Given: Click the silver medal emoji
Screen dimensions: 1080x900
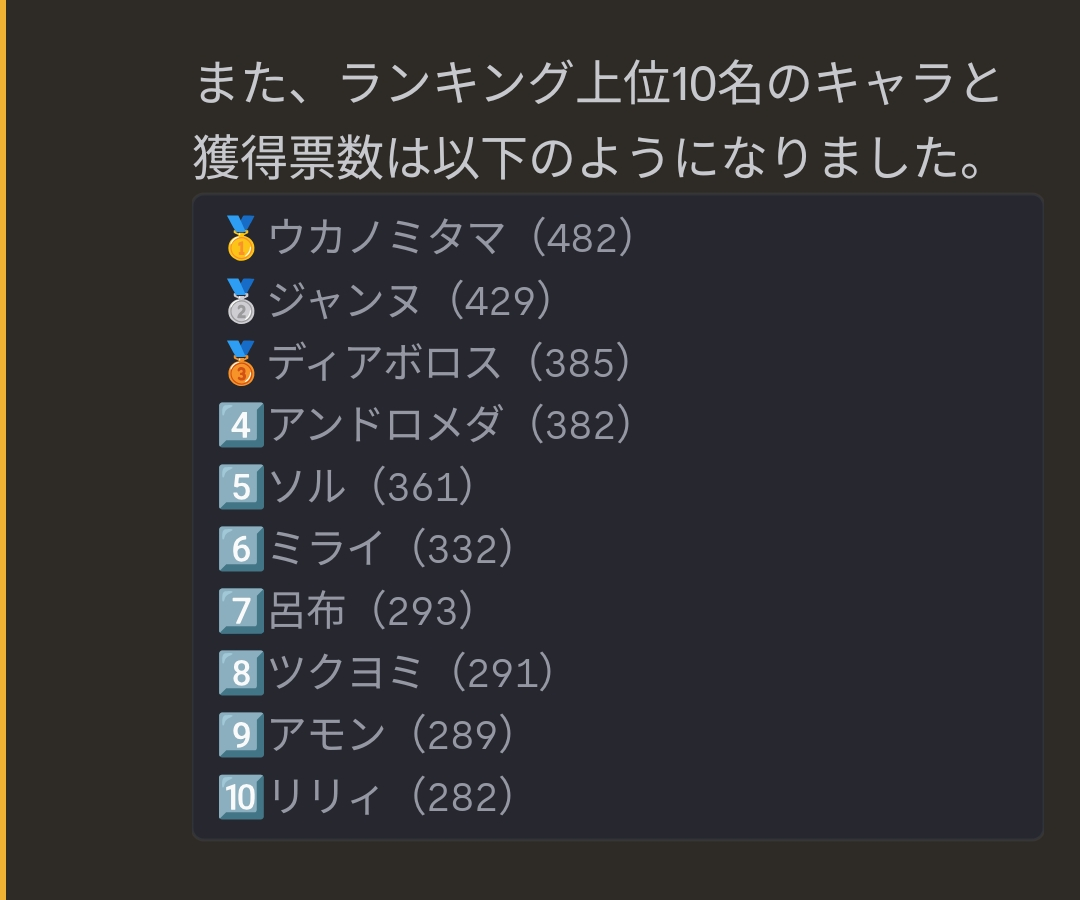Looking at the screenshot, I should [x=241, y=300].
